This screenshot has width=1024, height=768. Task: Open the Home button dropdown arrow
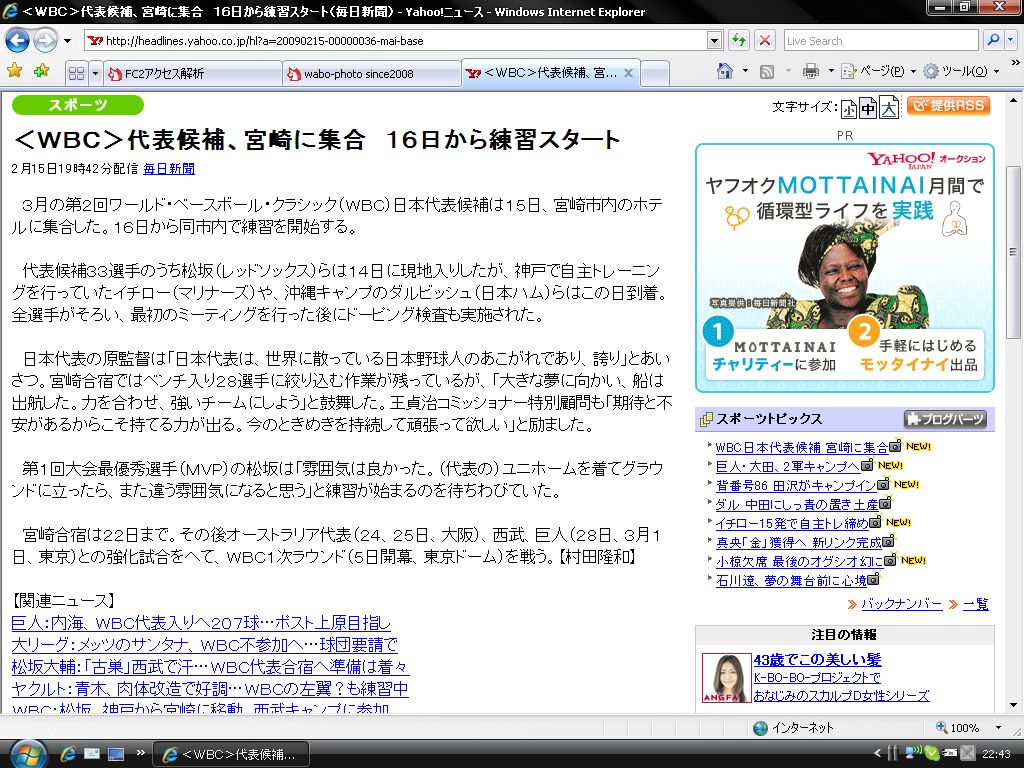pyautogui.click(x=745, y=71)
